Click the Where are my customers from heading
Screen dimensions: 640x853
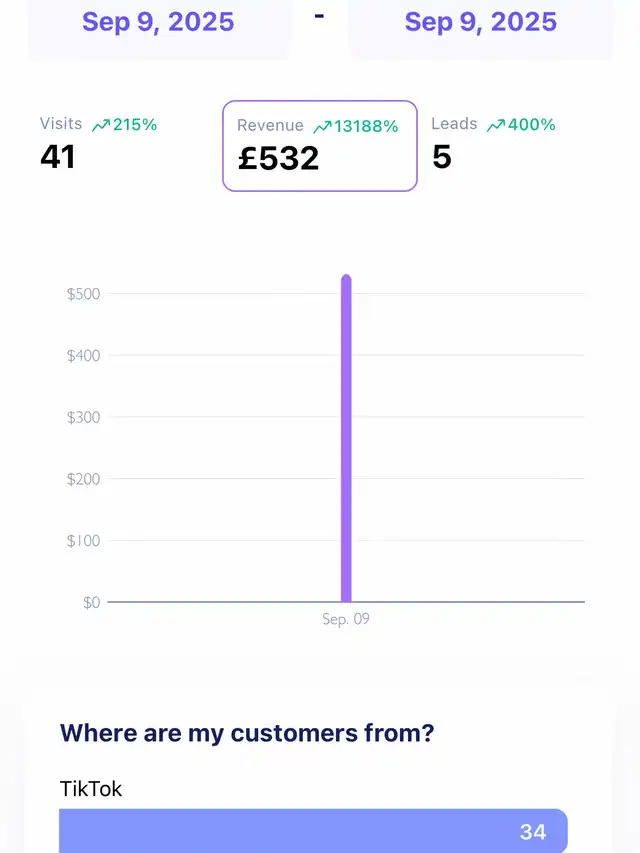click(247, 733)
